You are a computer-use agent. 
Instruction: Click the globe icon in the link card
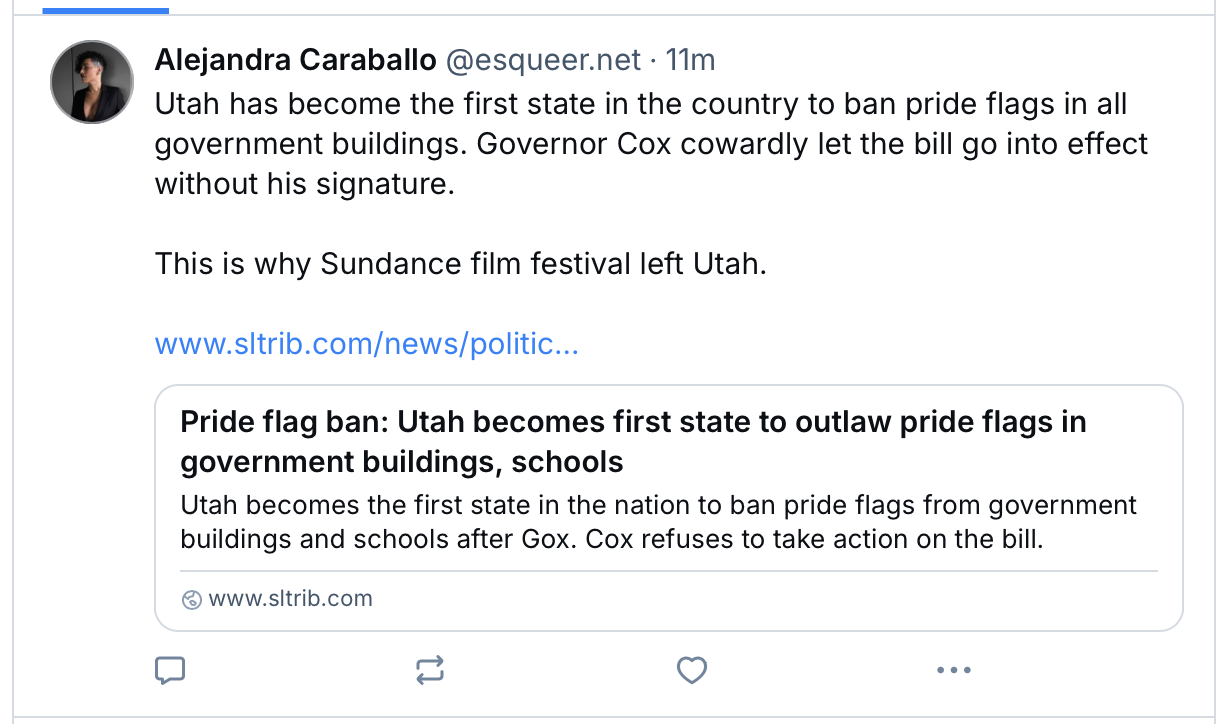[x=192, y=600]
